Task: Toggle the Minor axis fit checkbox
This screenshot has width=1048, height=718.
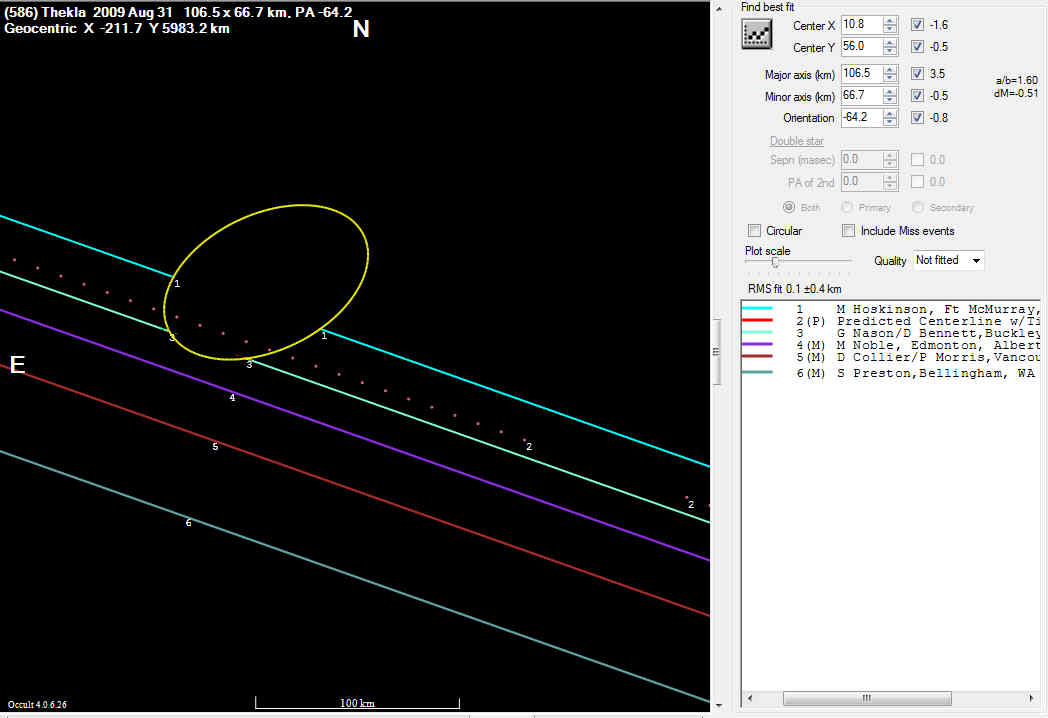Action: (918, 96)
